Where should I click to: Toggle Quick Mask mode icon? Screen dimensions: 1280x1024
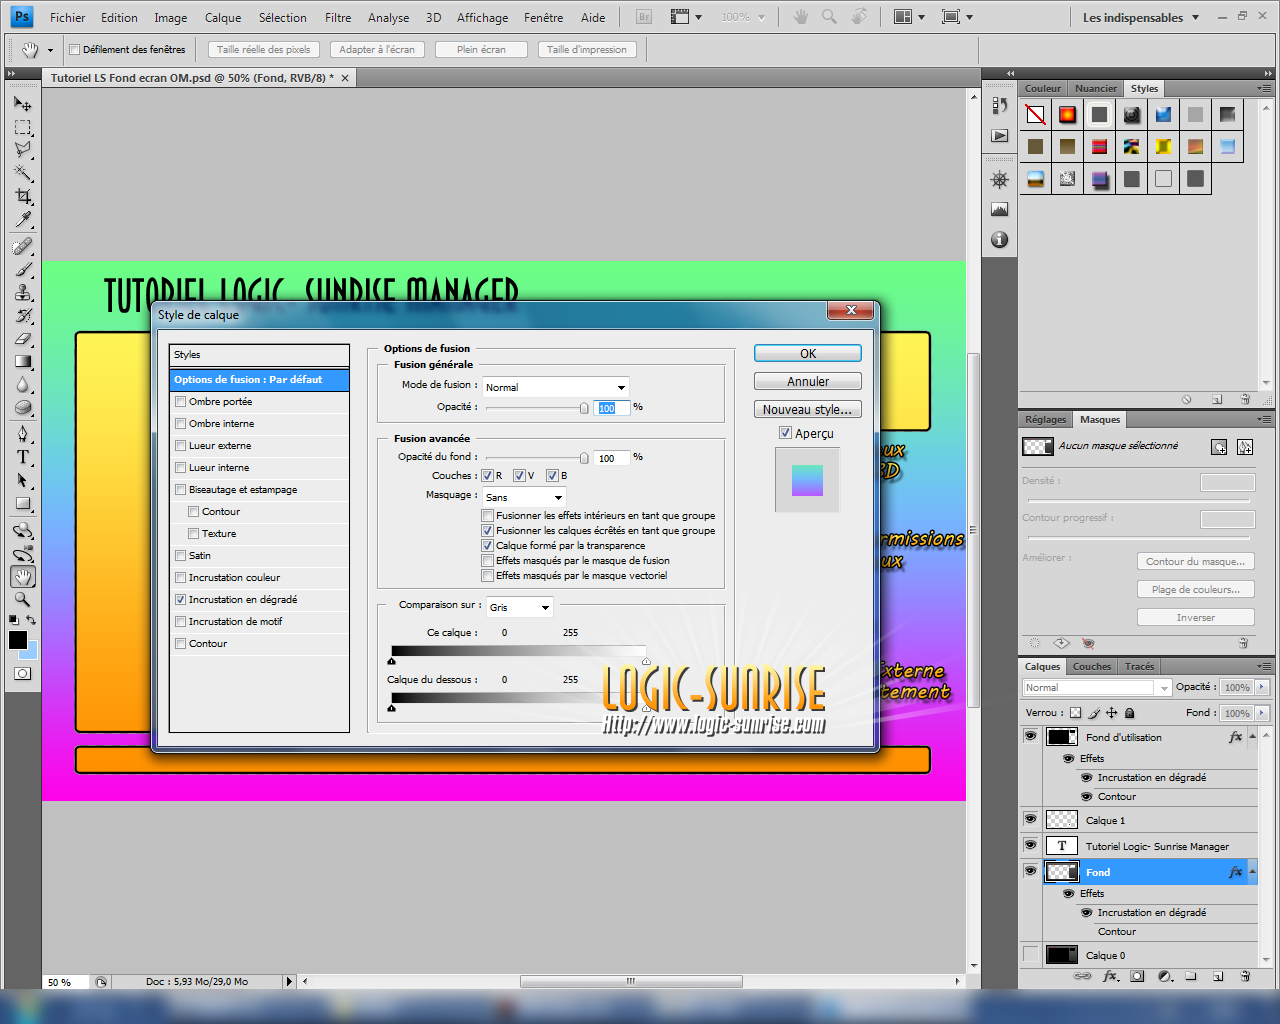22,674
